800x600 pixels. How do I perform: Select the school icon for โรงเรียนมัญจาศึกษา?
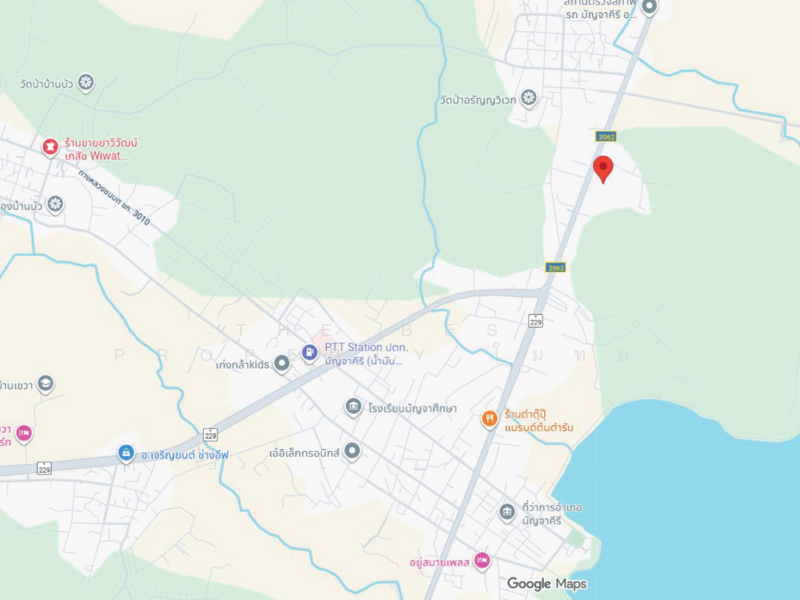pyautogui.click(x=353, y=407)
